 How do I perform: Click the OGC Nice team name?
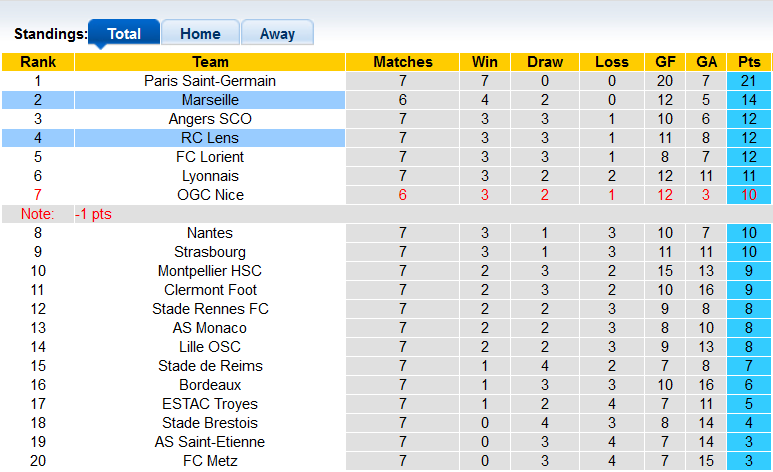coord(210,195)
